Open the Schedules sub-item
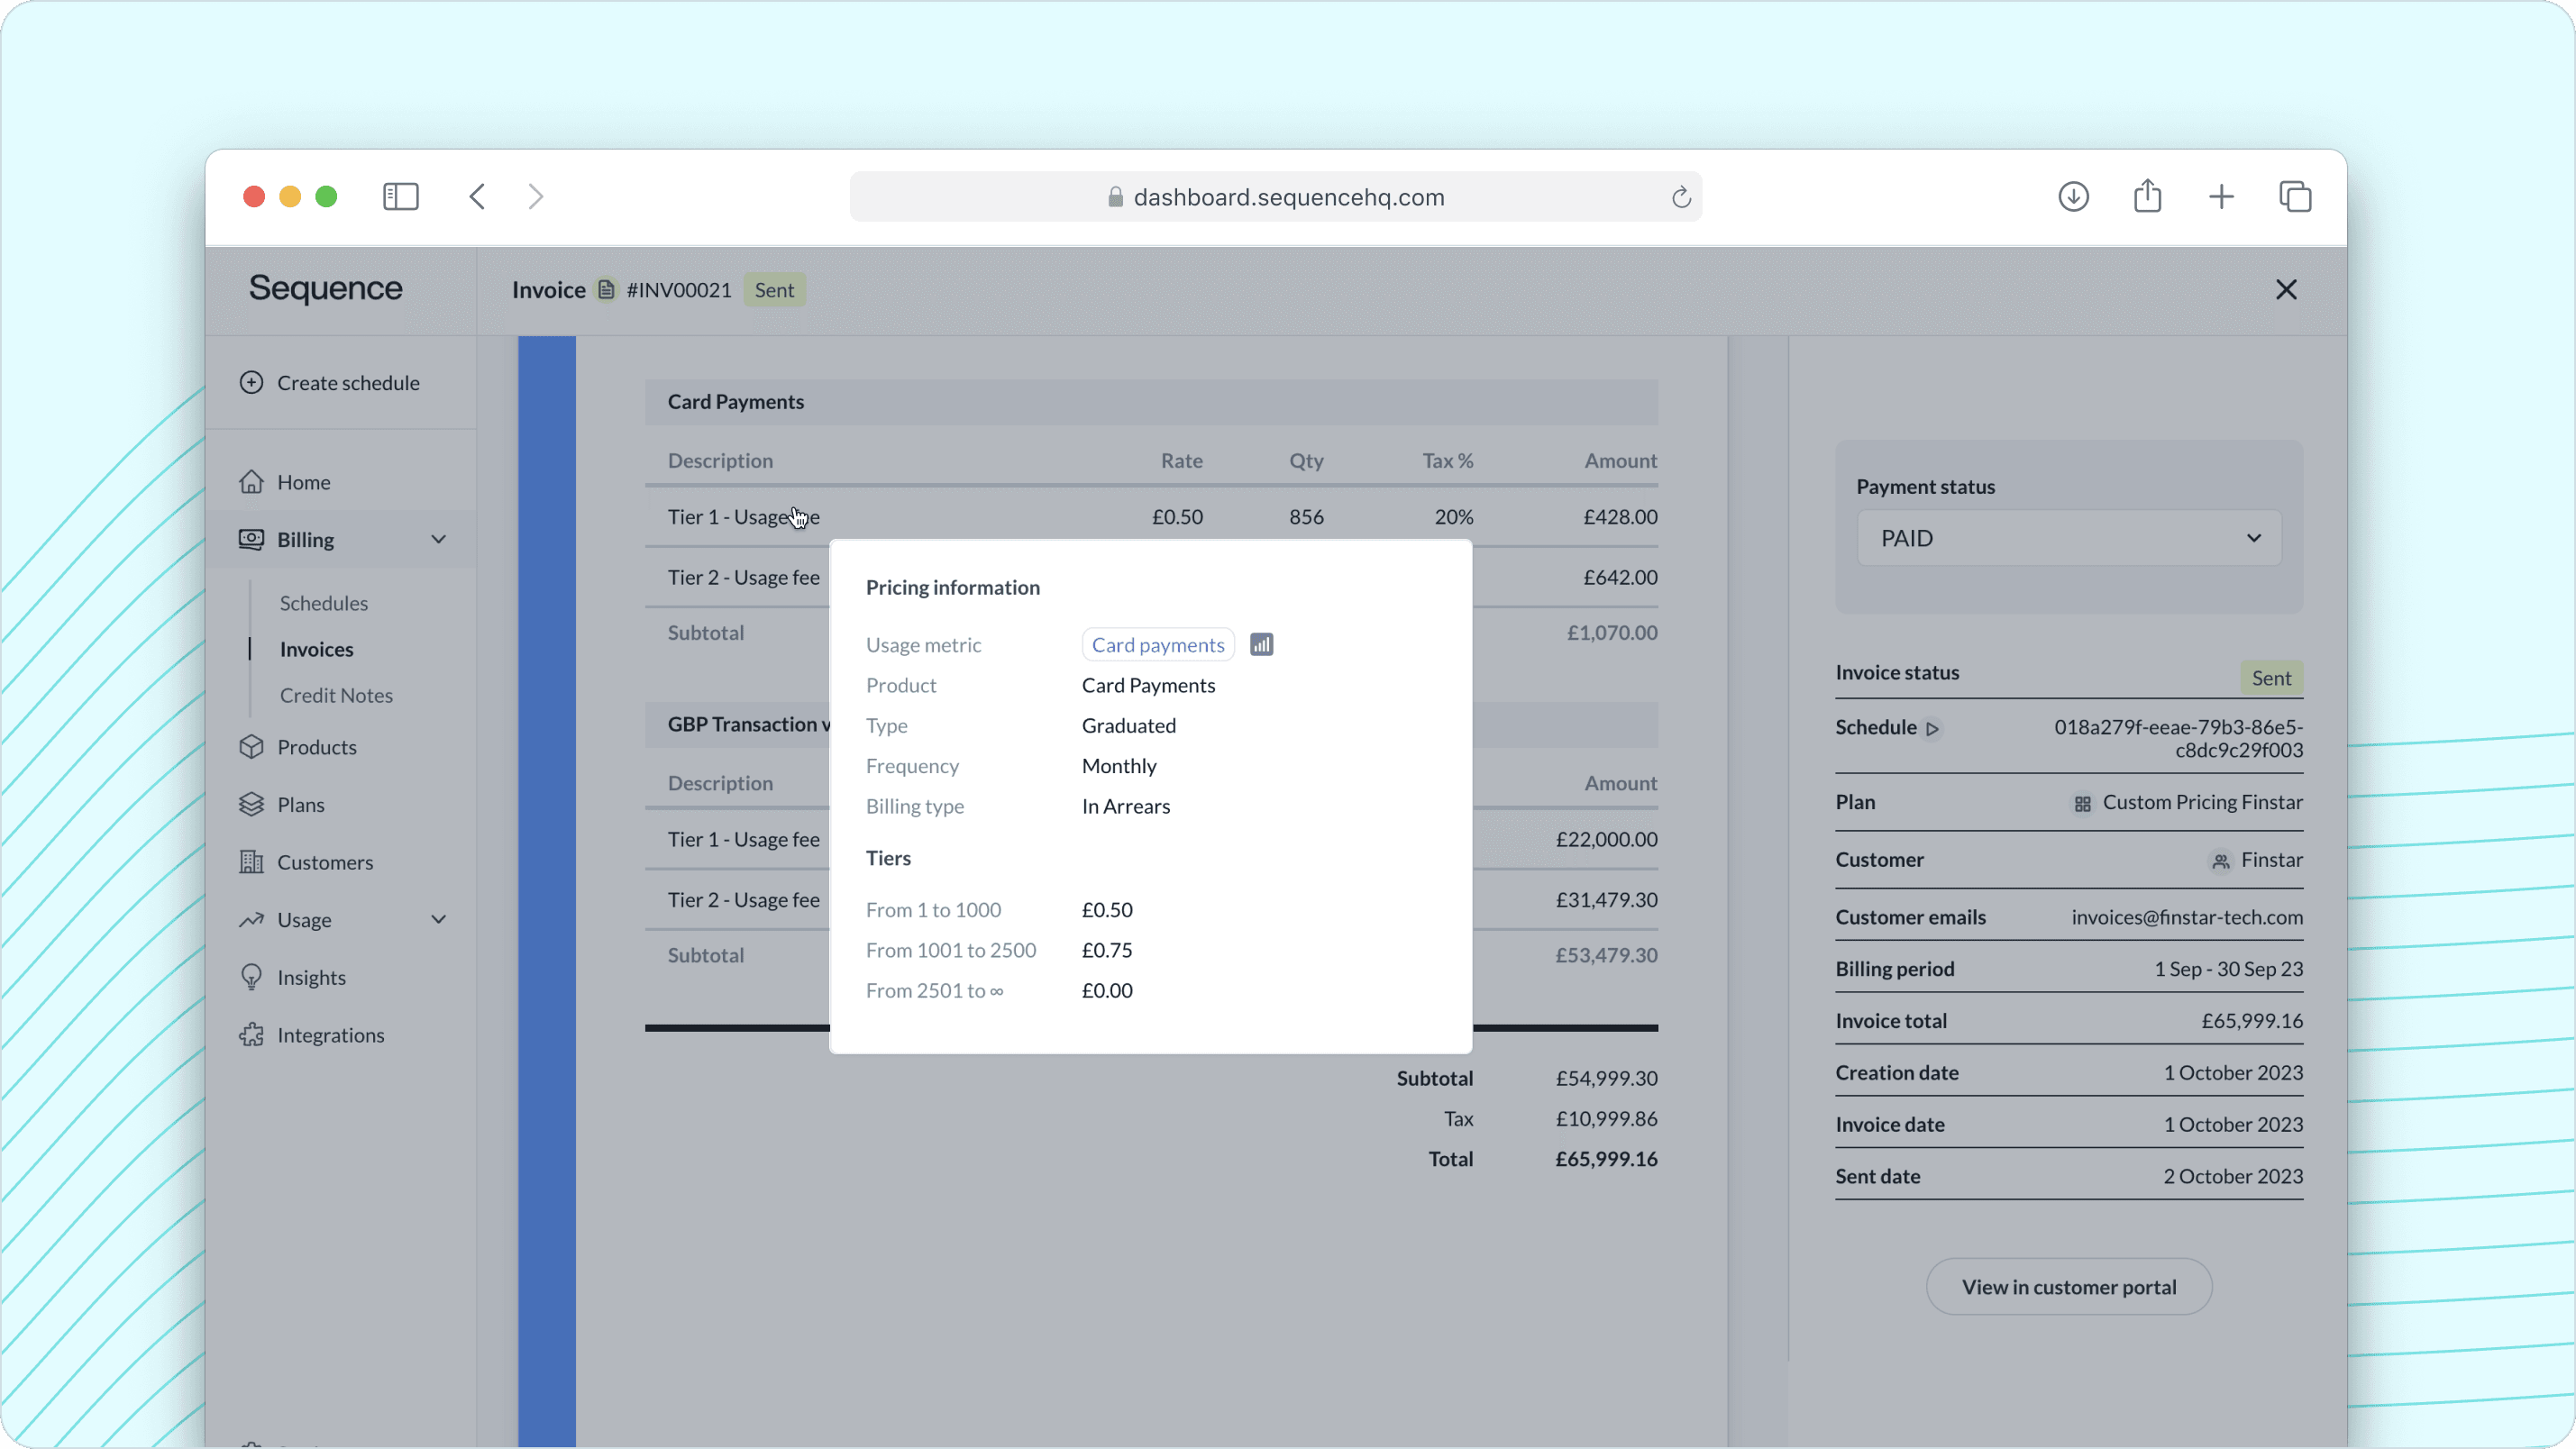 pyautogui.click(x=323, y=603)
